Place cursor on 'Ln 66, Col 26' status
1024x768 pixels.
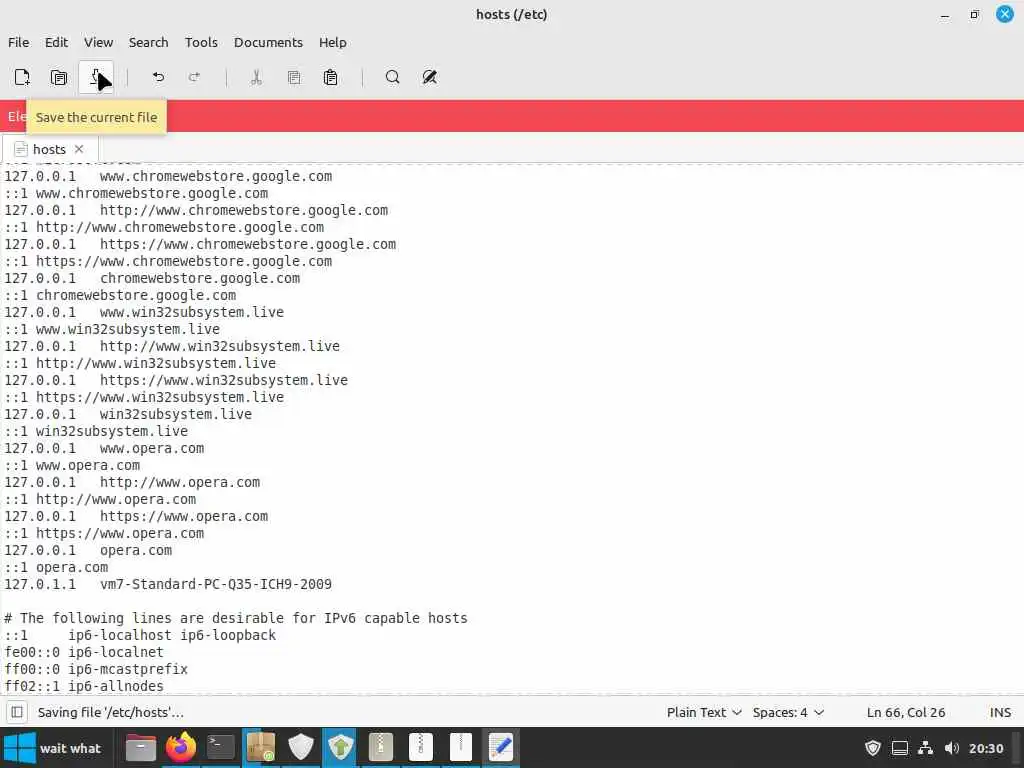[906, 712]
